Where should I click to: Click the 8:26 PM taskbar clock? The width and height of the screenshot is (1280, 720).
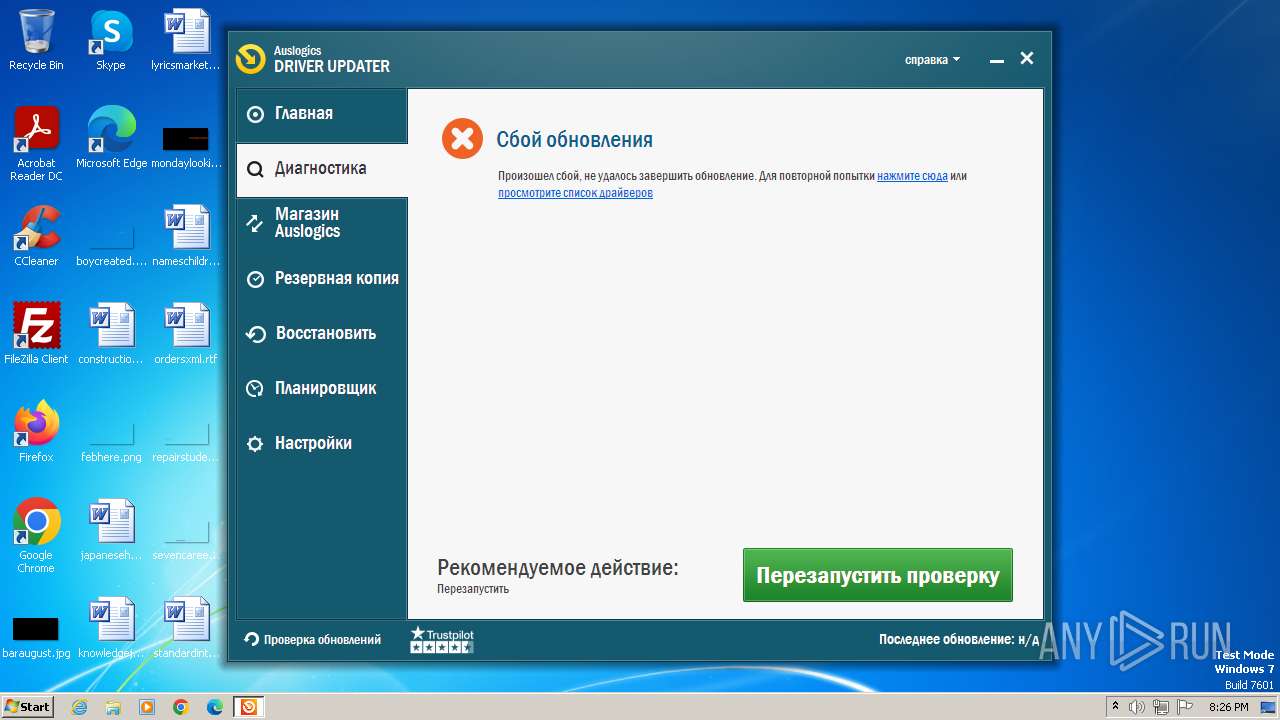point(1228,707)
